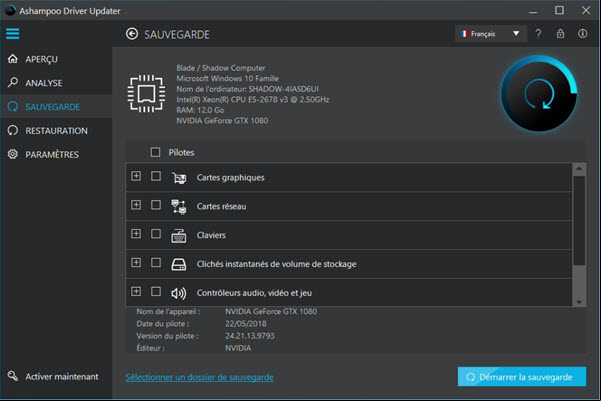Open the info icon in the header

tap(583, 34)
